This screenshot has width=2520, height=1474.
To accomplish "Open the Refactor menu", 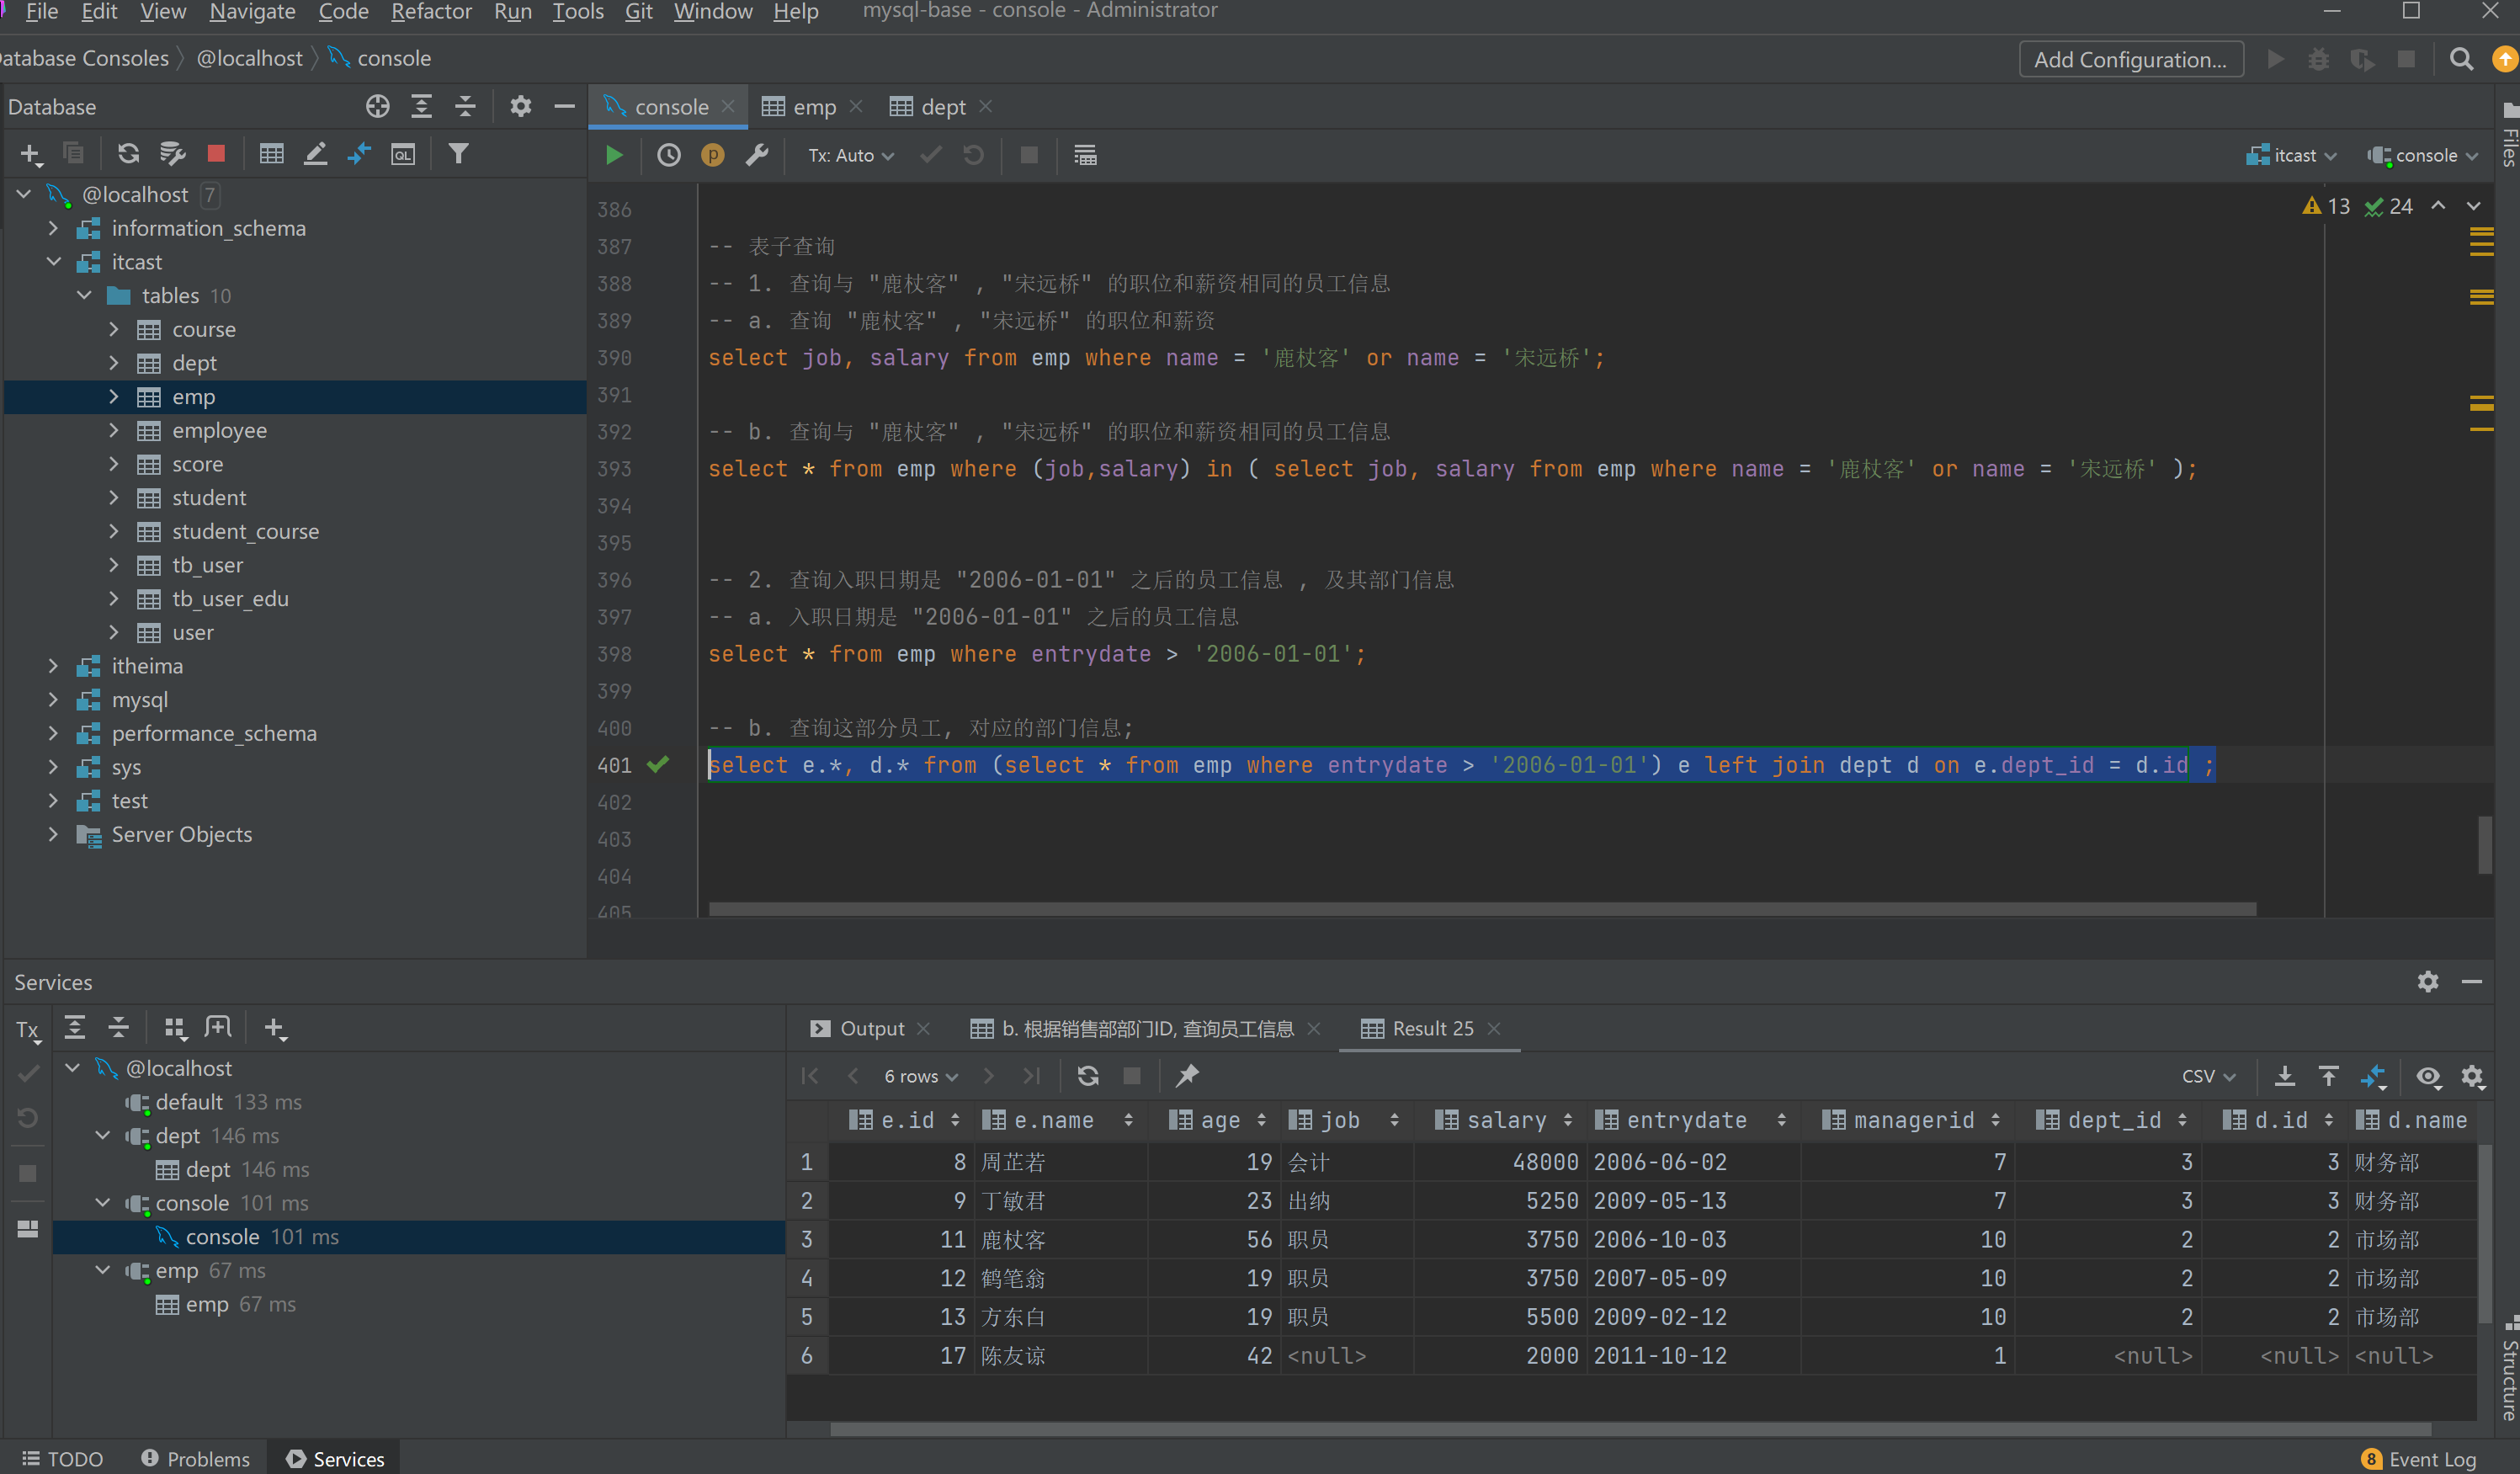I will (x=431, y=12).
